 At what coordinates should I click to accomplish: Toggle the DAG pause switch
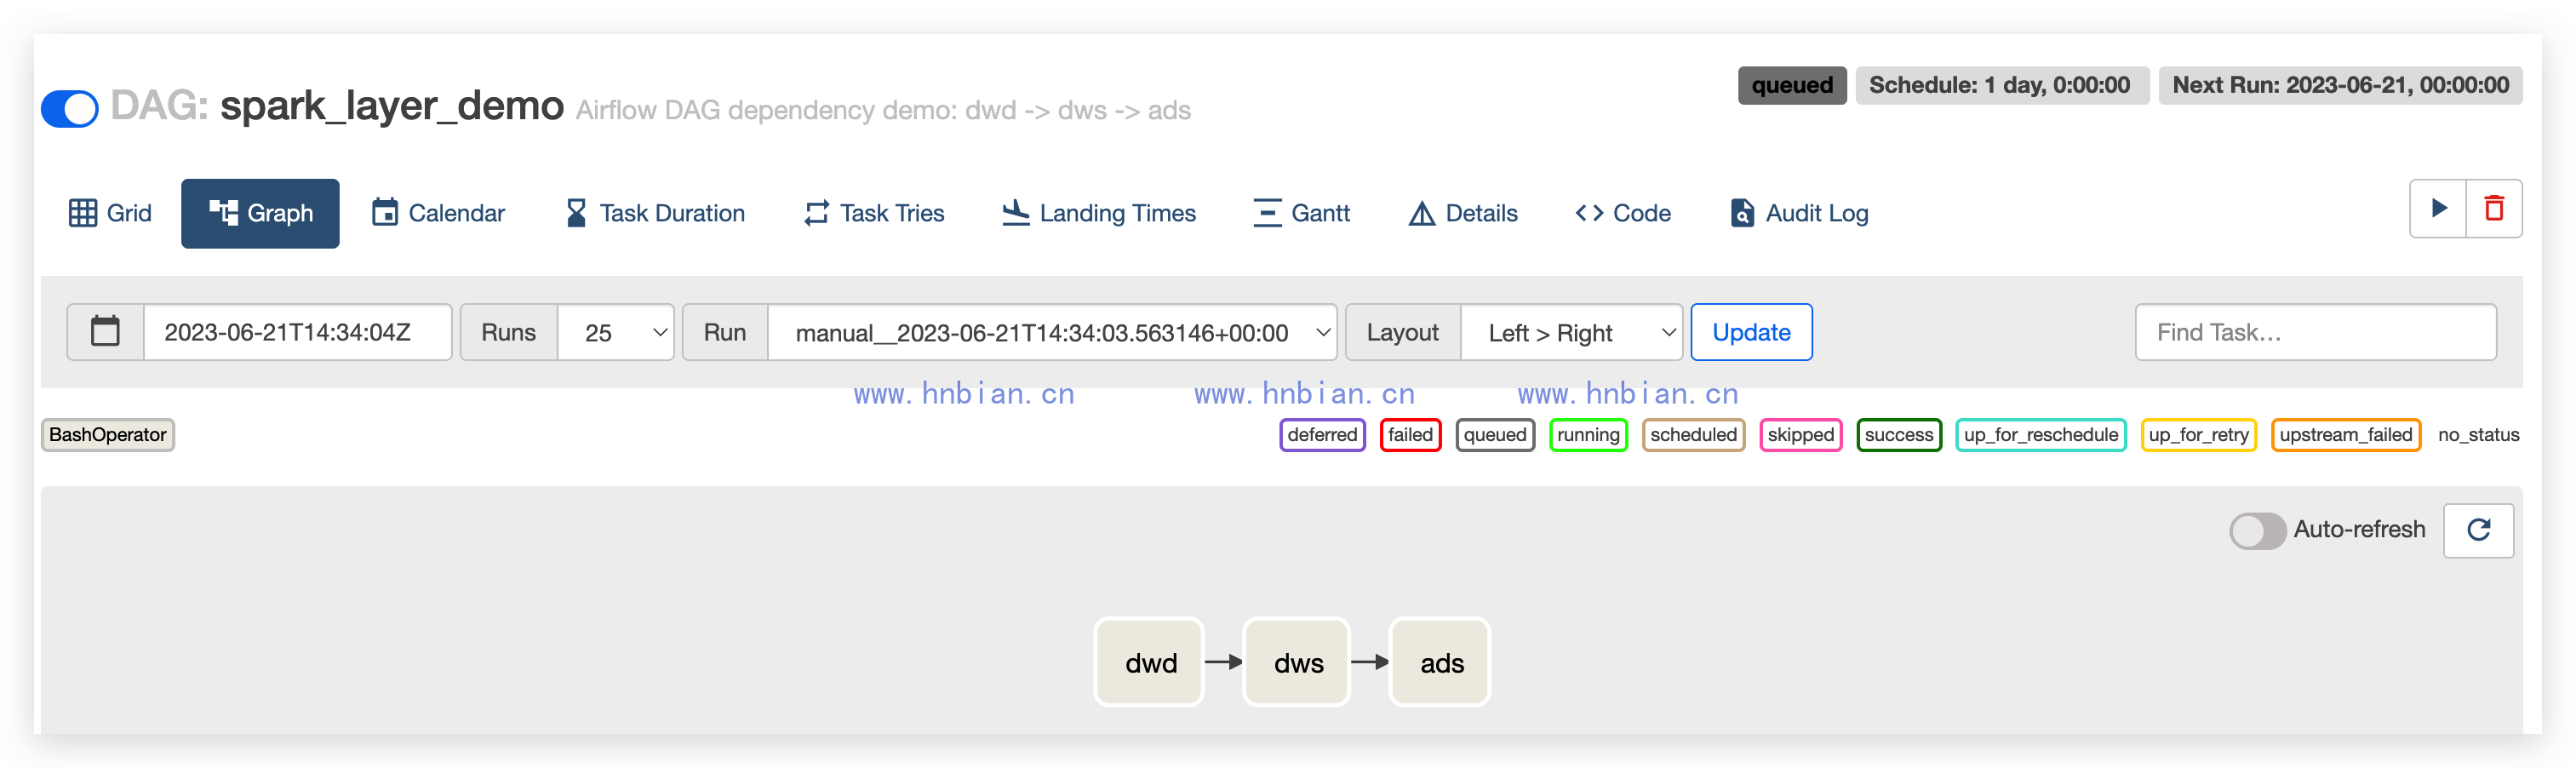(69, 108)
